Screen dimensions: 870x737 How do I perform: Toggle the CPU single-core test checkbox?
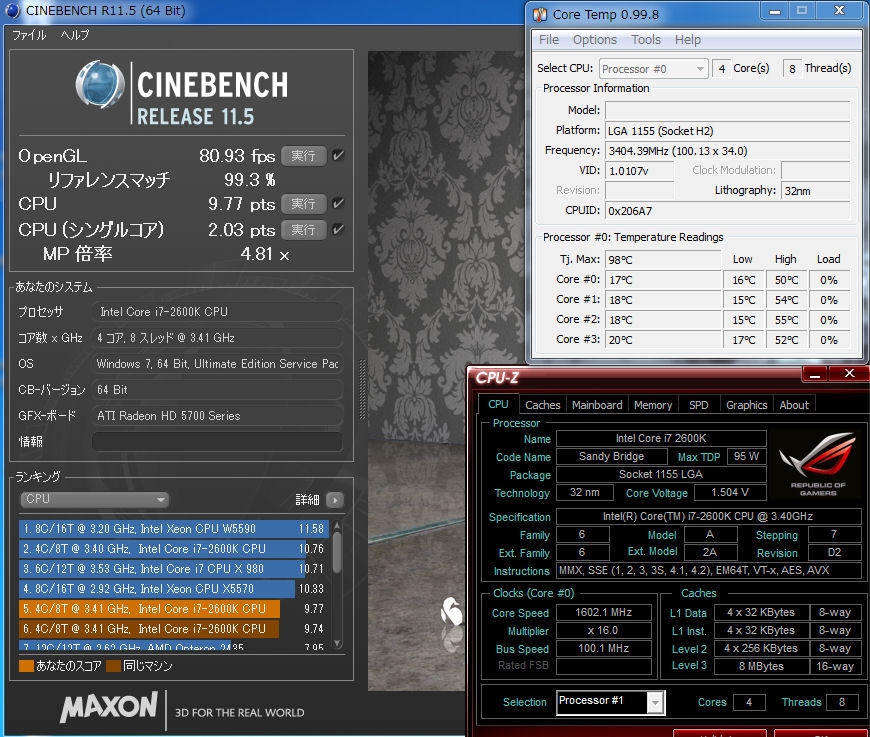tap(337, 229)
